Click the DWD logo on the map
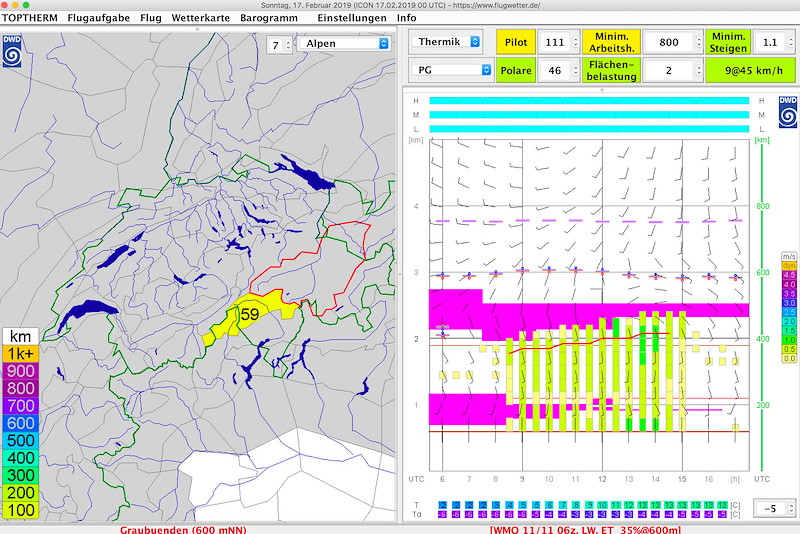The image size is (800, 534). (12, 51)
